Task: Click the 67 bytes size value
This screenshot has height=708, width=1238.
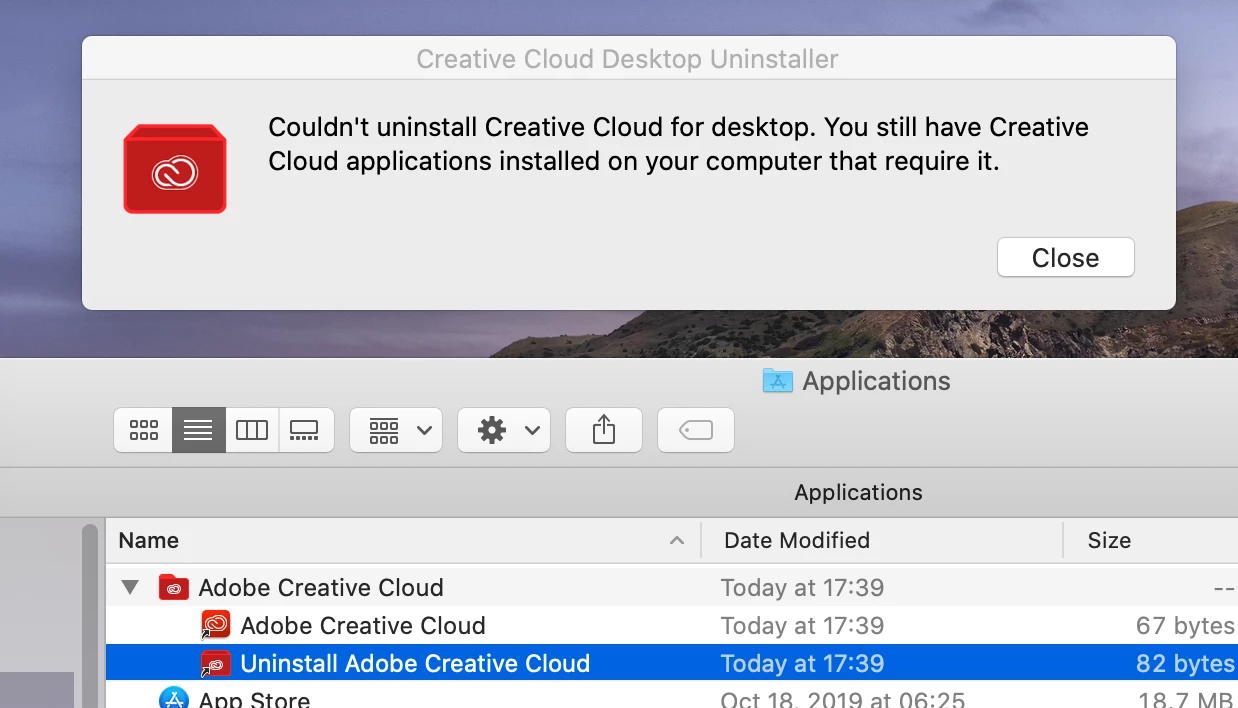Action: click(x=1185, y=626)
